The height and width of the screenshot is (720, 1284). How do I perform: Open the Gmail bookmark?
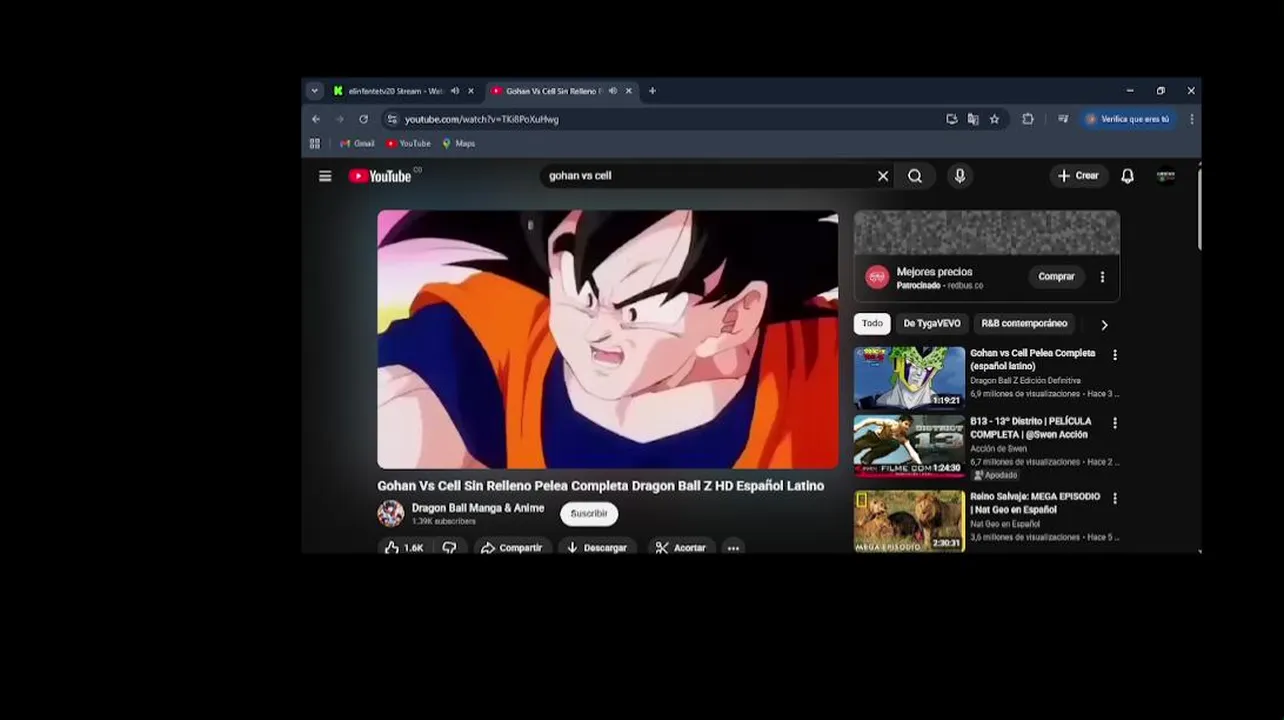357,144
